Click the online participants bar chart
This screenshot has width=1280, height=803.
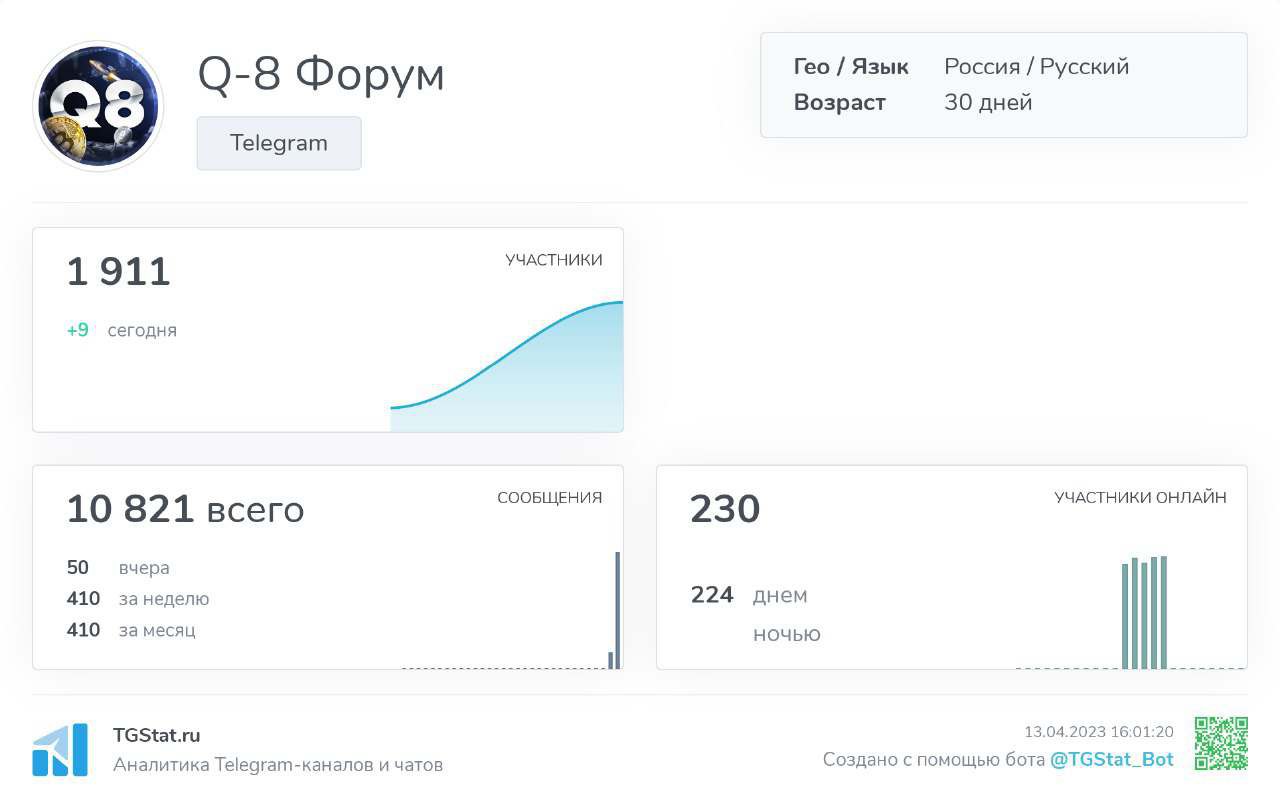(x=1144, y=612)
